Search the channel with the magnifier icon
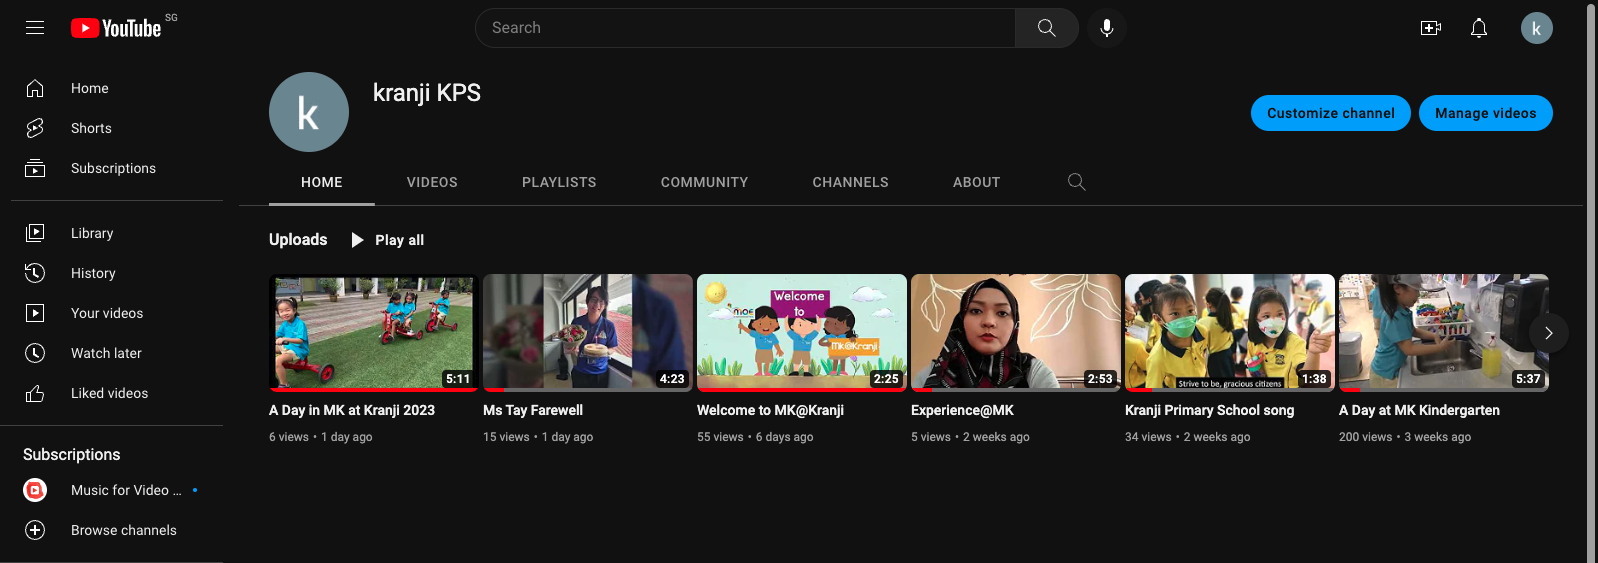This screenshot has width=1598, height=563. [x=1076, y=182]
